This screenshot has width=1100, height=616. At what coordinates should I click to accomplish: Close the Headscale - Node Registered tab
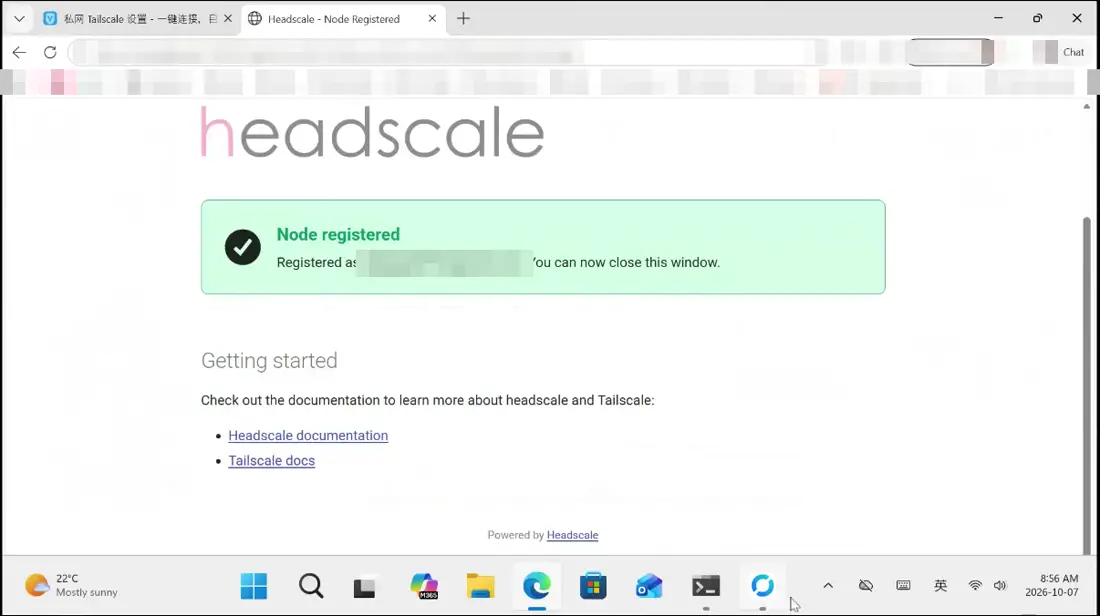tap(432, 19)
